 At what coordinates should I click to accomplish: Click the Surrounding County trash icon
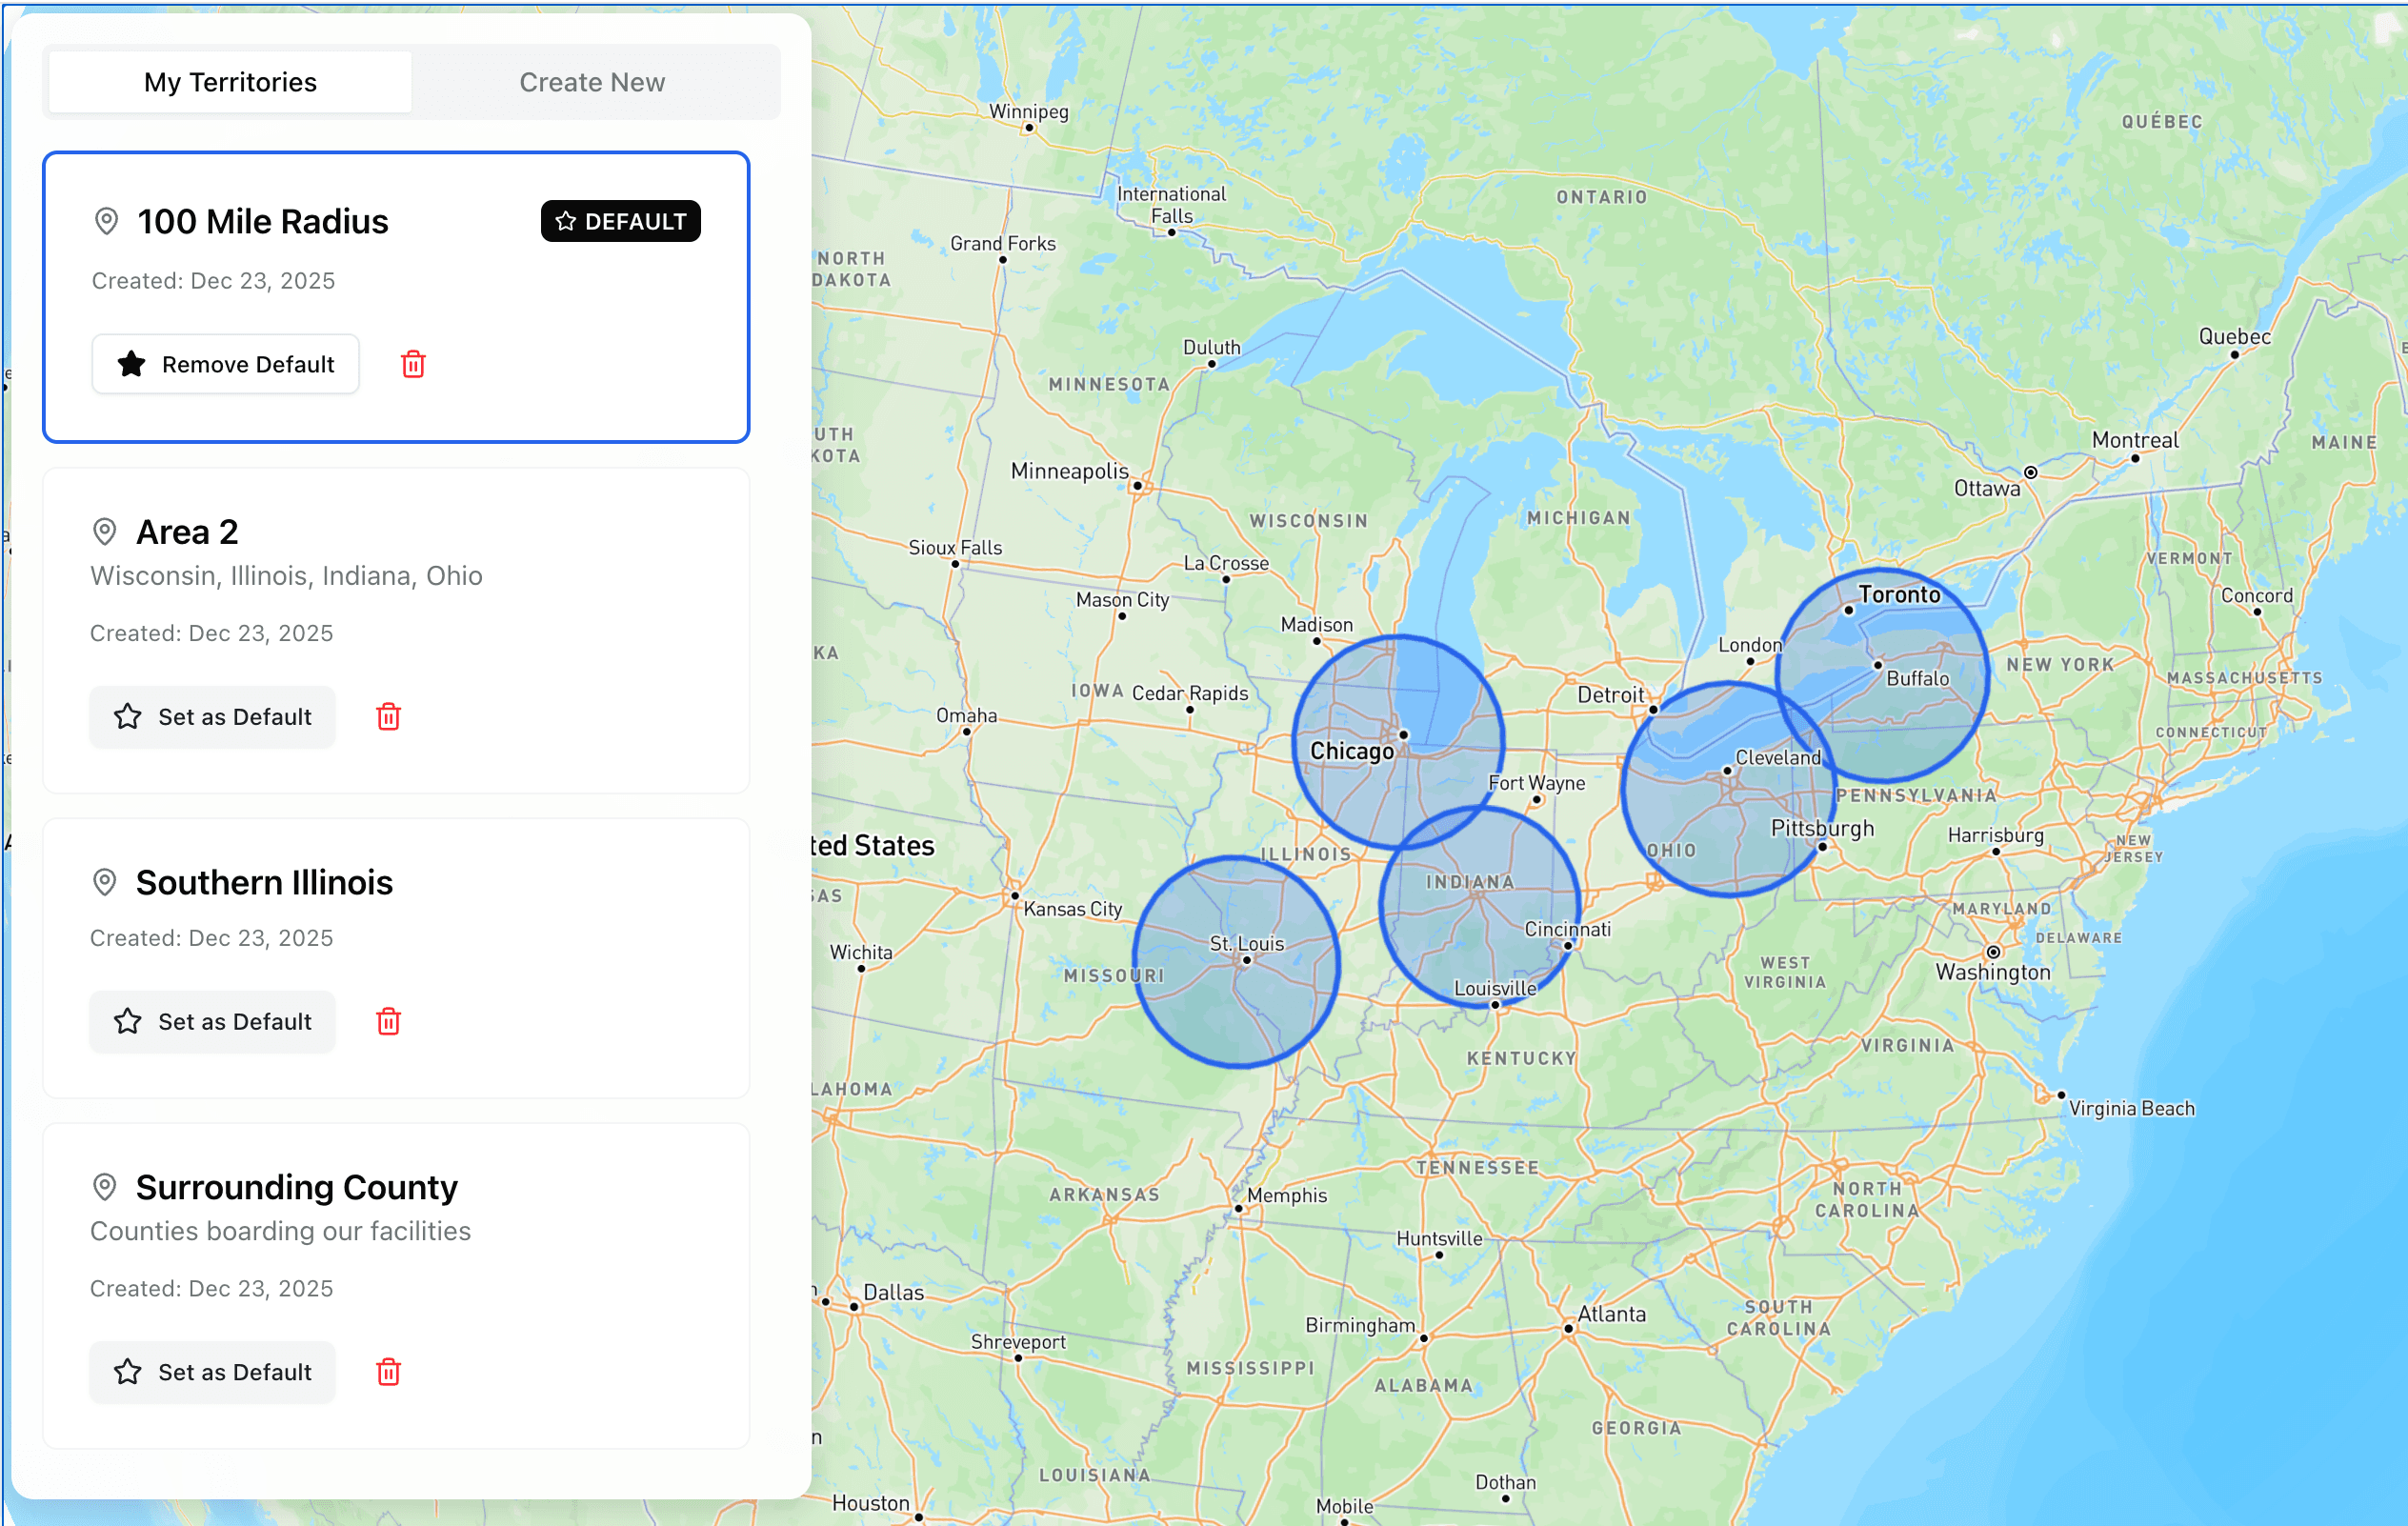coord(388,1372)
